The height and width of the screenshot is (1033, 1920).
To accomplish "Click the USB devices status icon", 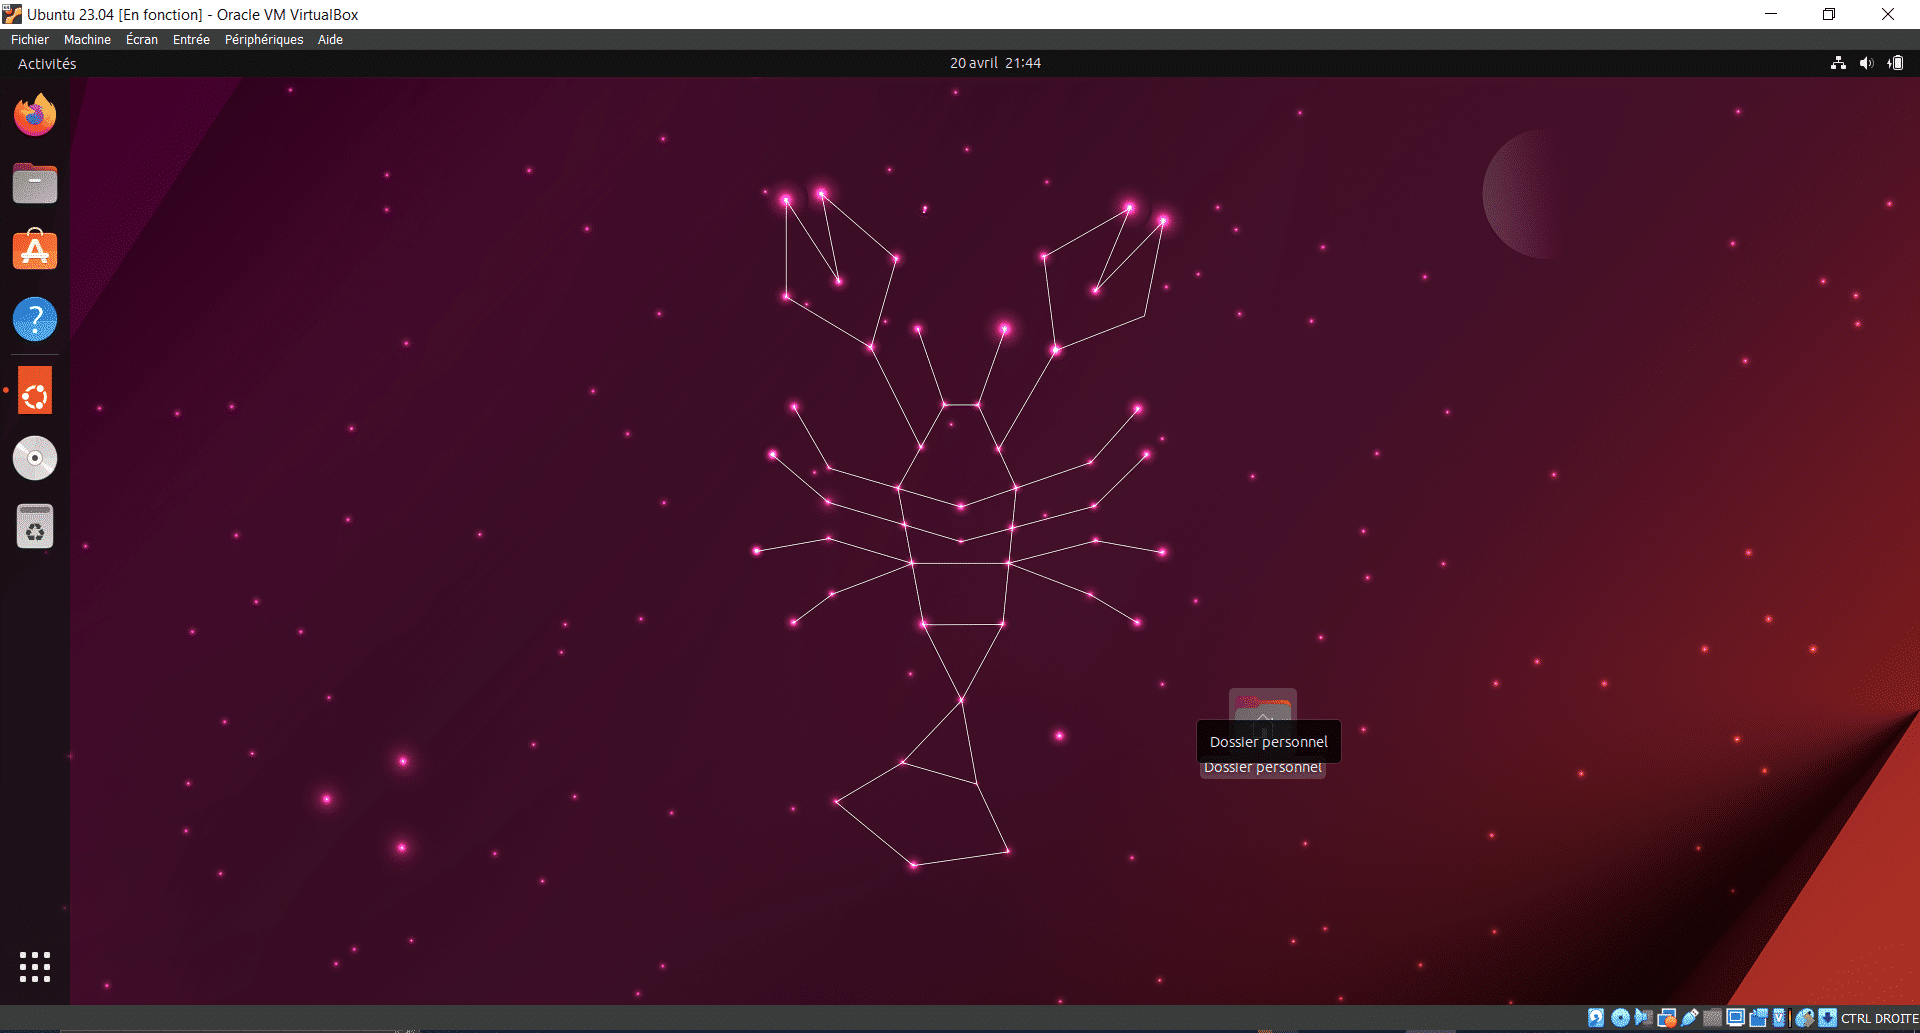I will (x=1690, y=1017).
